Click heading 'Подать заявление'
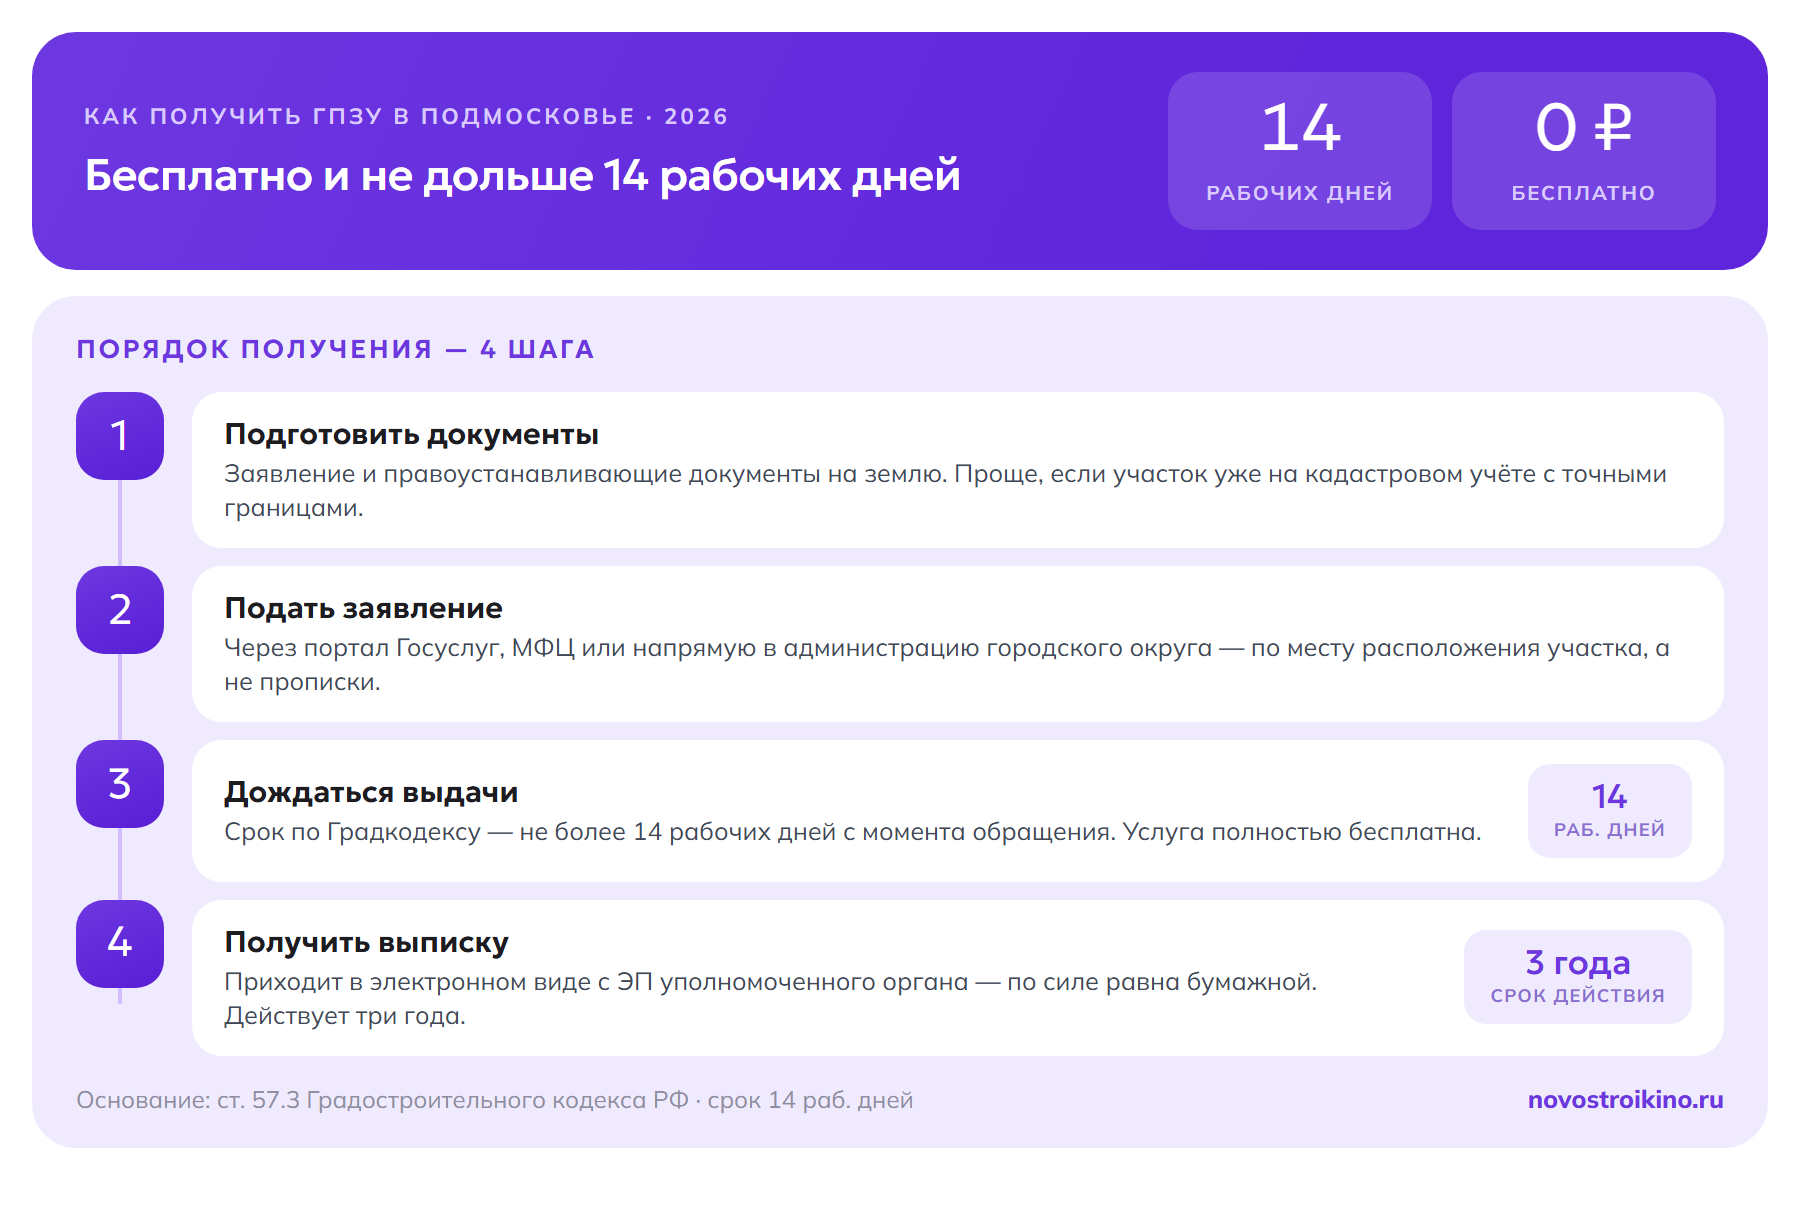The height and width of the screenshot is (1212, 1800). [363, 609]
